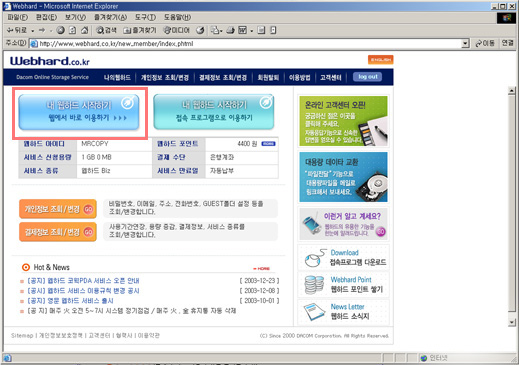Go to Home via toolbar house icon
This screenshot has height=365, width=519.
pyautogui.click(x=85, y=30)
